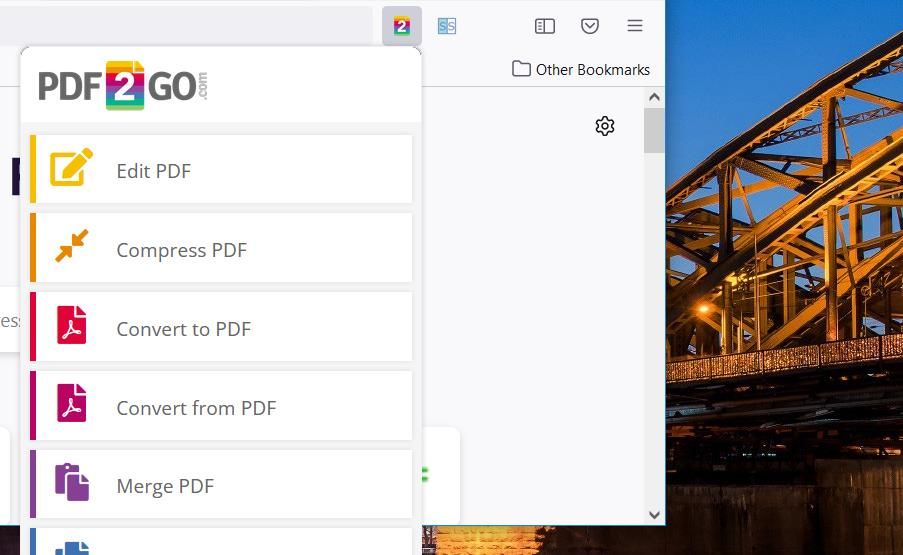Click the red Convert to PDF icon
Viewport: 903px width, 555px height.
click(71, 325)
